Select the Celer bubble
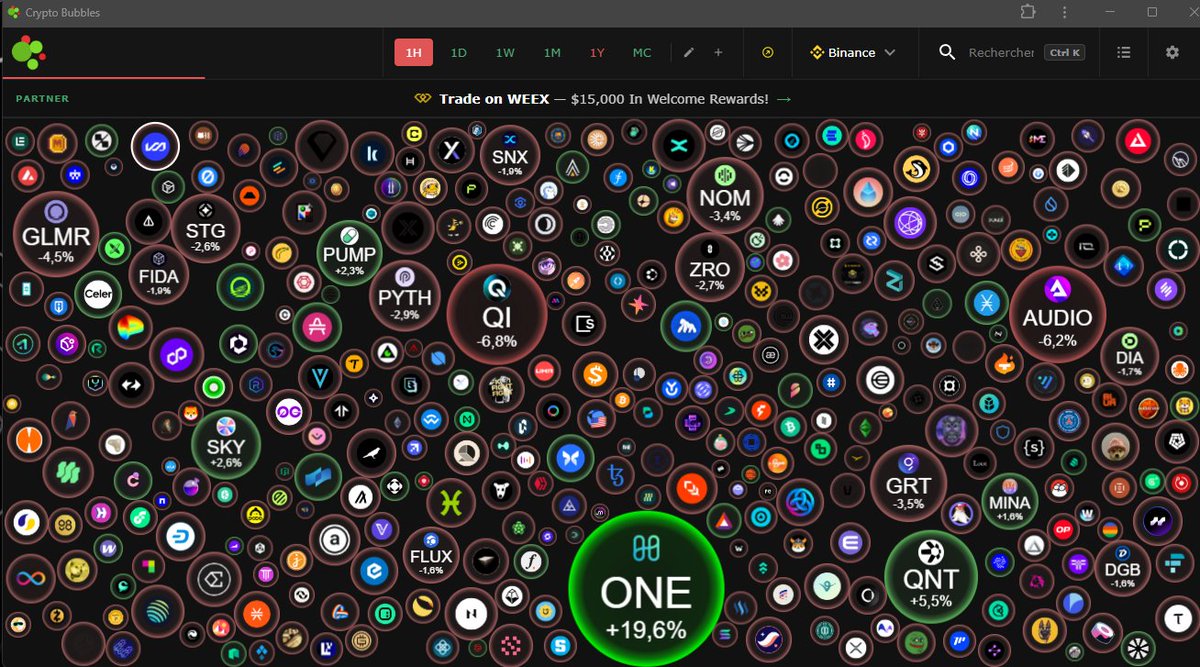The height and width of the screenshot is (667, 1200). coord(97,295)
